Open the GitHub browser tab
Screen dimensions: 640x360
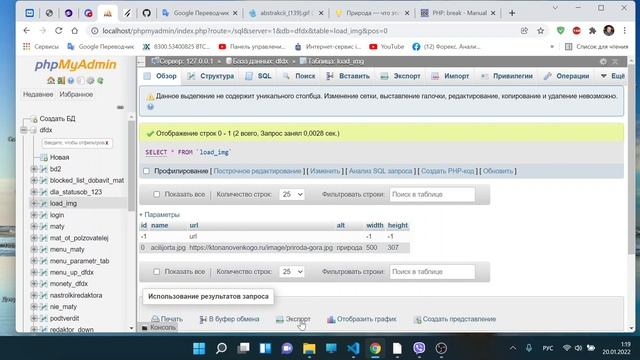(x=147, y=13)
